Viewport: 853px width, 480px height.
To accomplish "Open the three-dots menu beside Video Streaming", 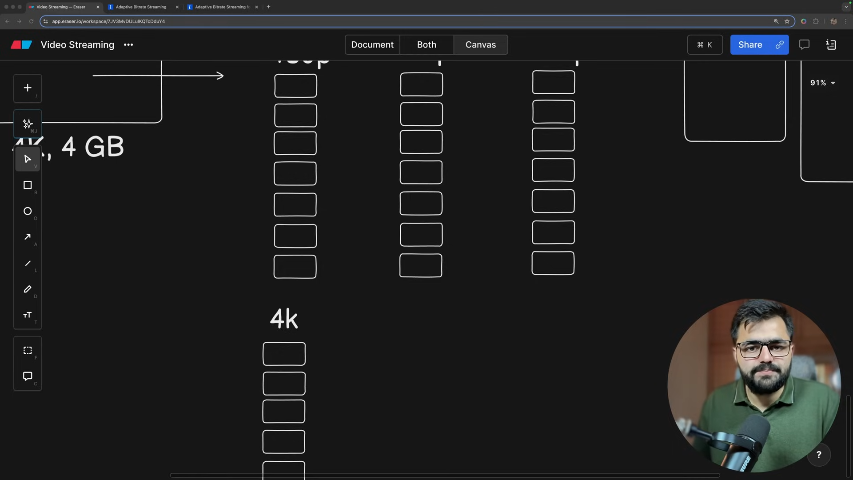I will pyautogui.click(x=128, y=45).
